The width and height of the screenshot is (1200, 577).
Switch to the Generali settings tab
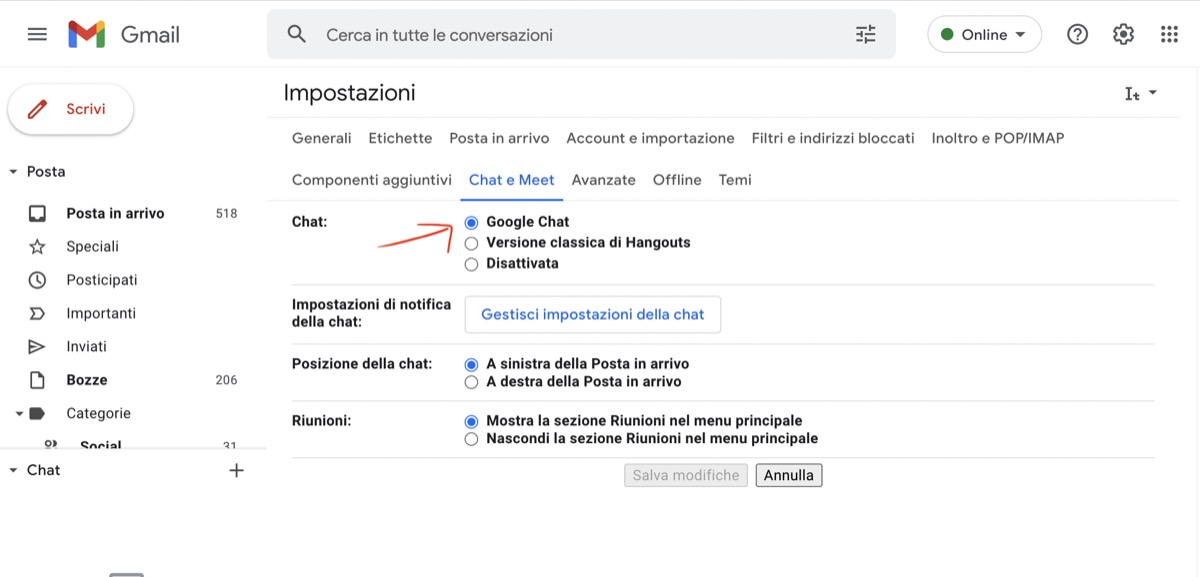click(x=321, y=138)
